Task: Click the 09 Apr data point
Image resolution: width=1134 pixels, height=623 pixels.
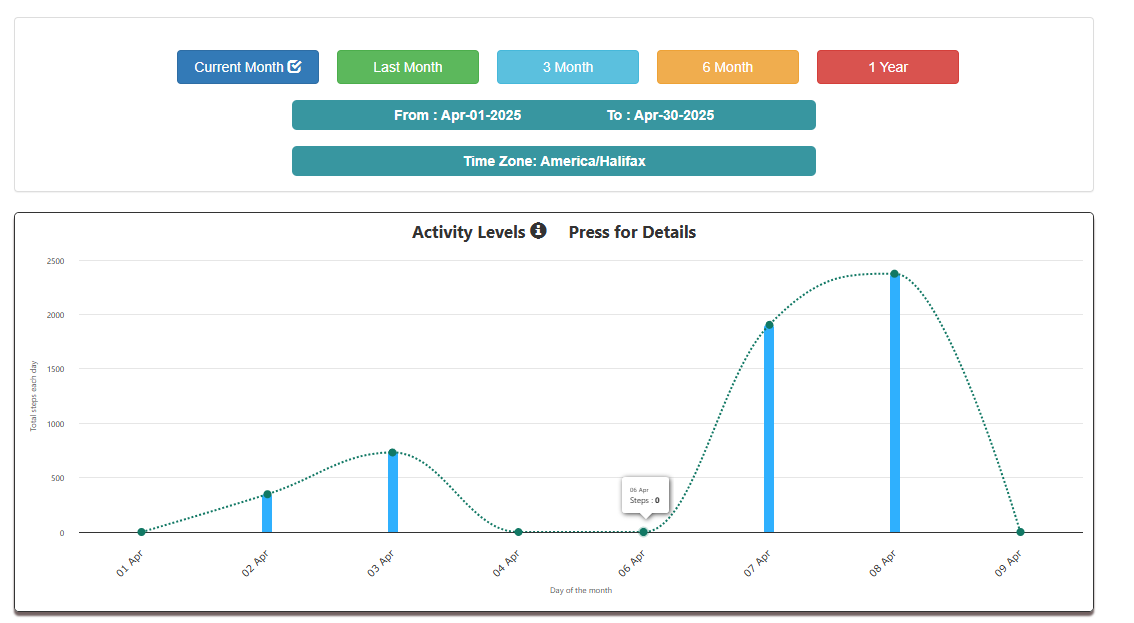Action: pos(1020,532)
